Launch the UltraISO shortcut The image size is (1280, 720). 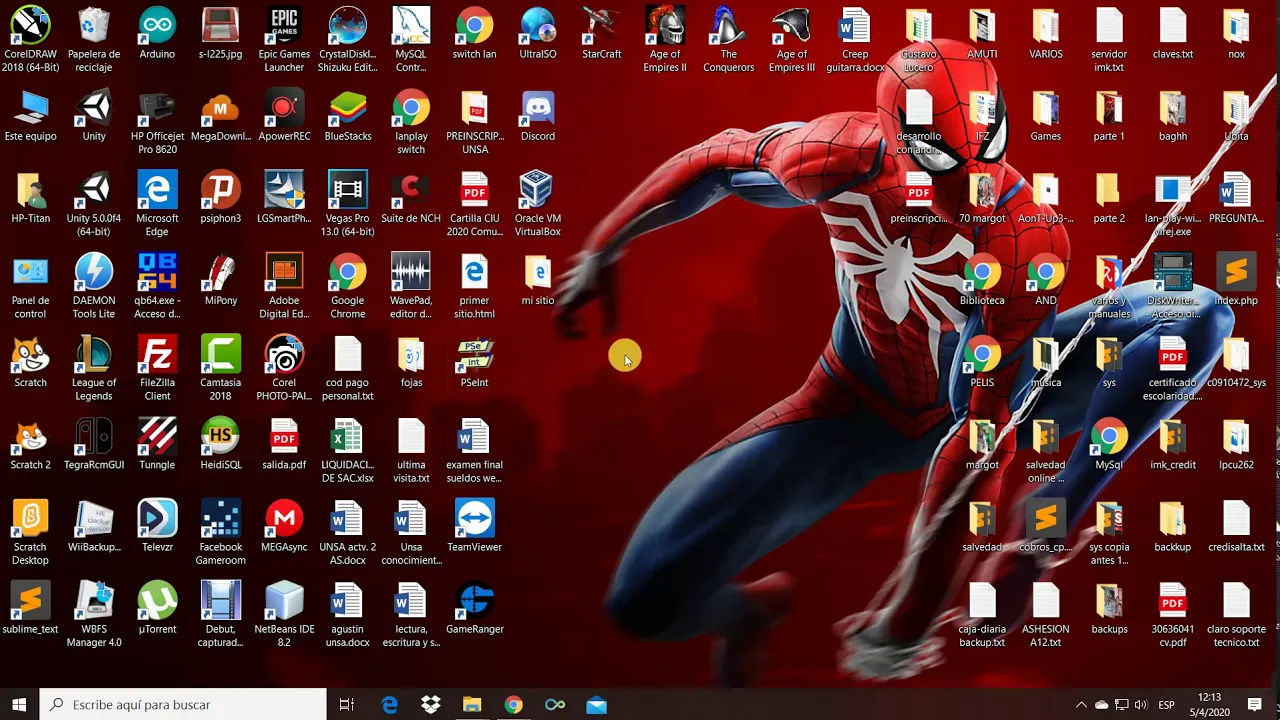click(x=538, y=33)
